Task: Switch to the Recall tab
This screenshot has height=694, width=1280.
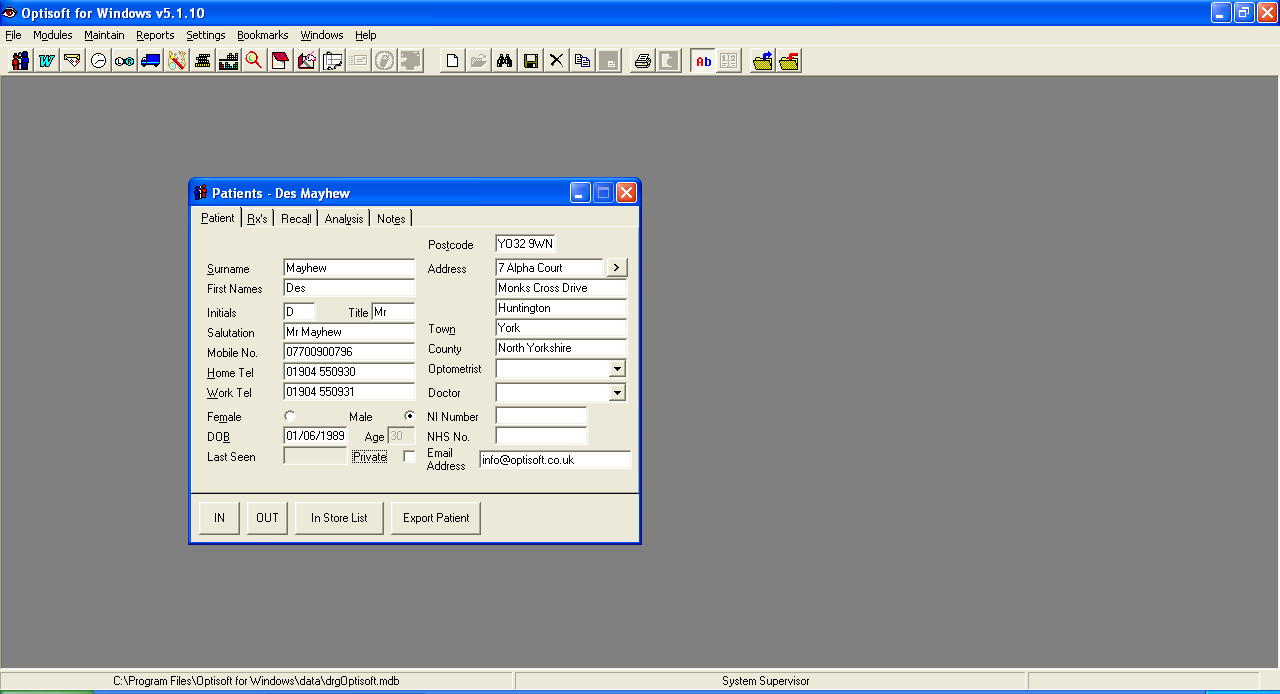Action: [x=296, y=219]
